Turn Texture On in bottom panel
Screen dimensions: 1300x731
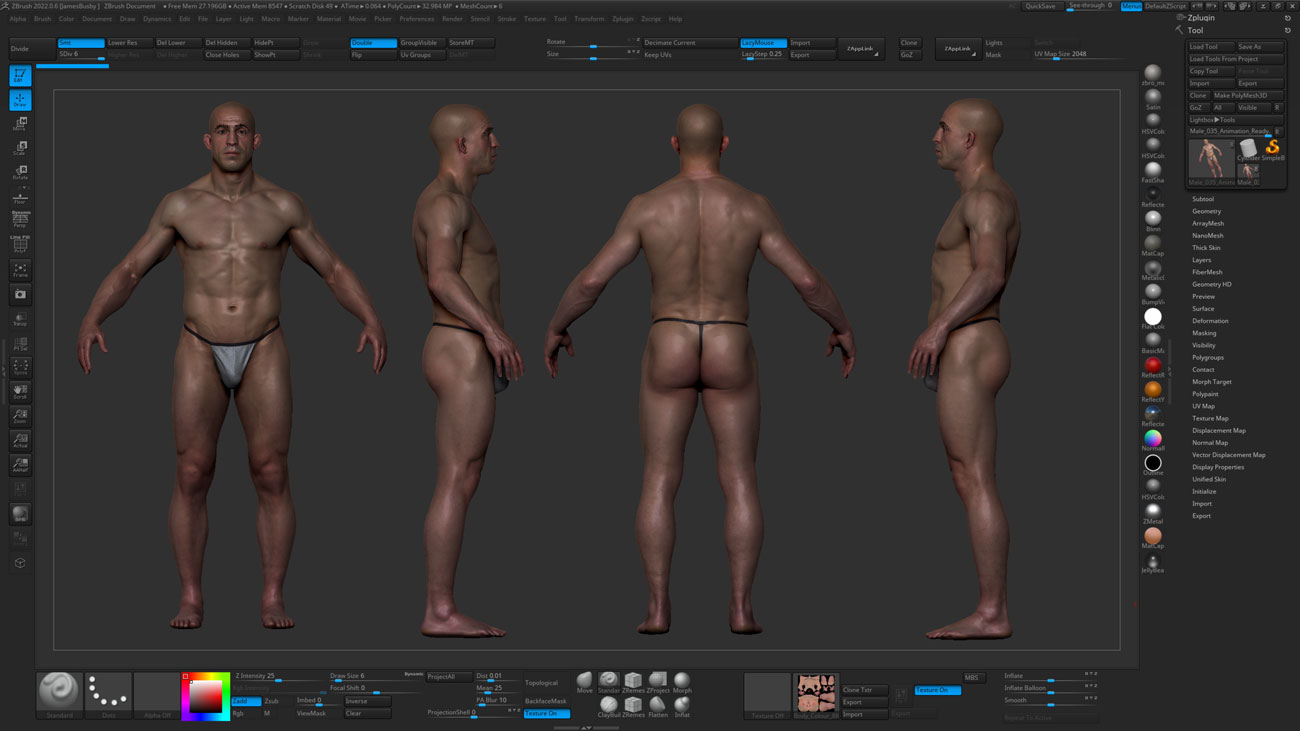[548, 714]
